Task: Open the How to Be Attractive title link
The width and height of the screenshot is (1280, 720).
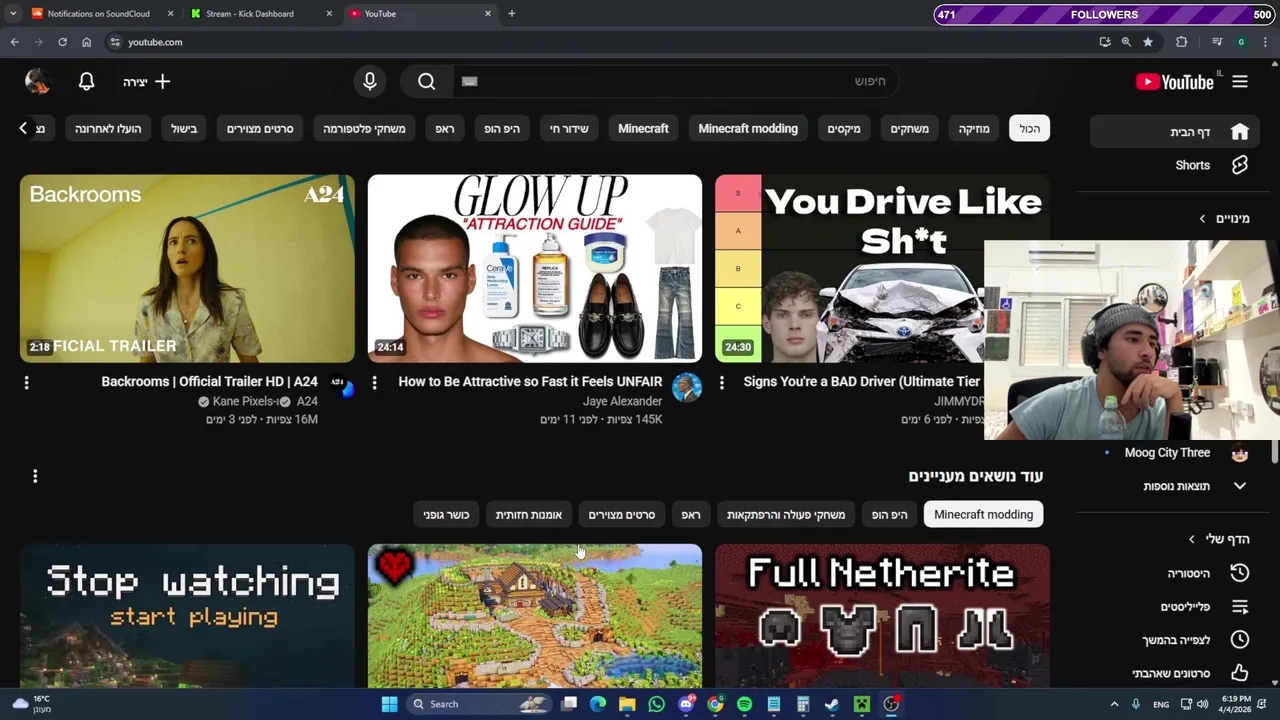Action: 530,381
